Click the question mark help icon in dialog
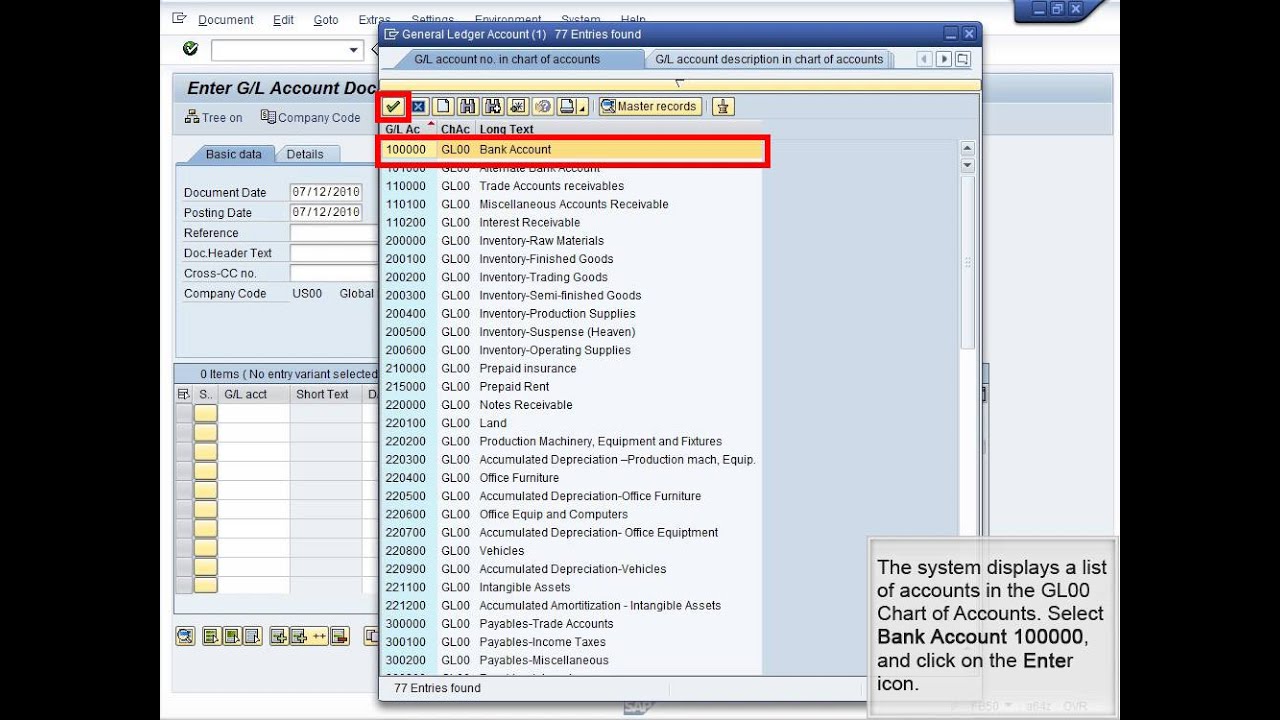The height and width of the screenshot is (720, 1280). (x=543, y=107)
